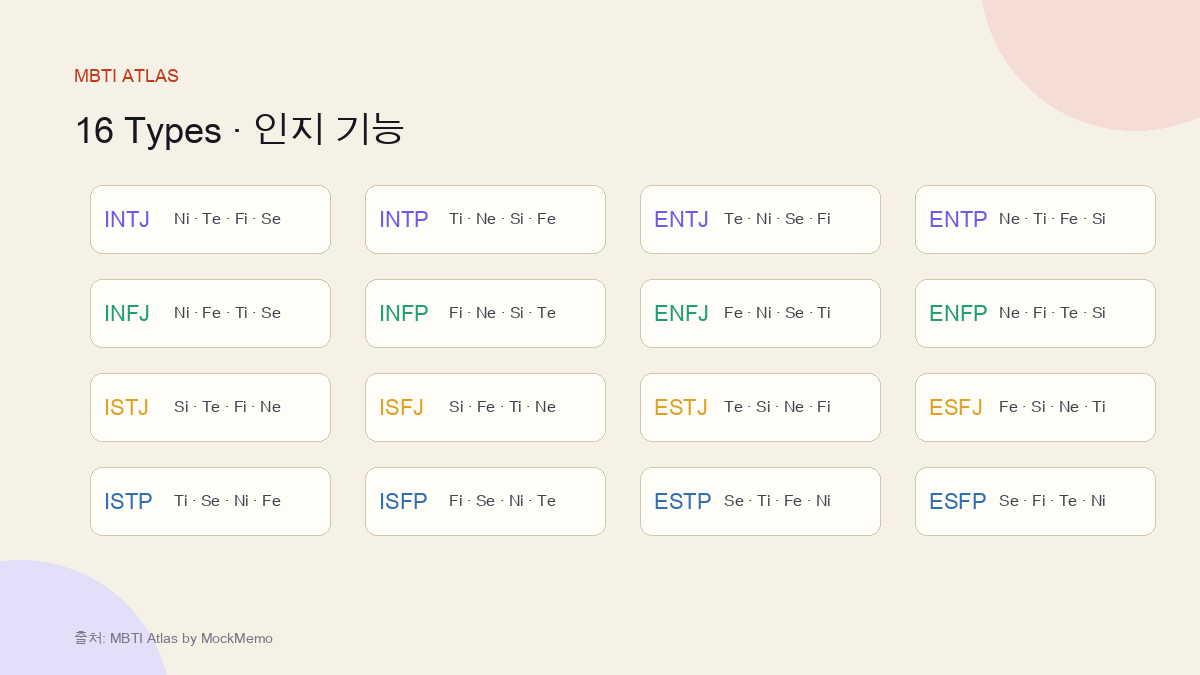Select the INTJ type card
Screen dimensions: 1200x675
(210, 219)
